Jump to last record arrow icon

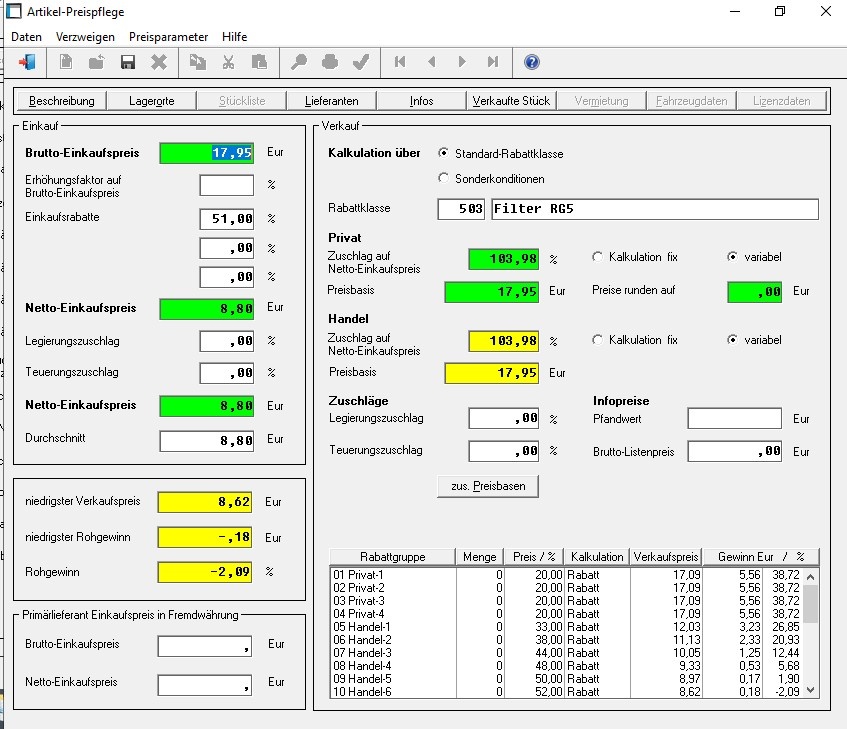coord(493,62)
